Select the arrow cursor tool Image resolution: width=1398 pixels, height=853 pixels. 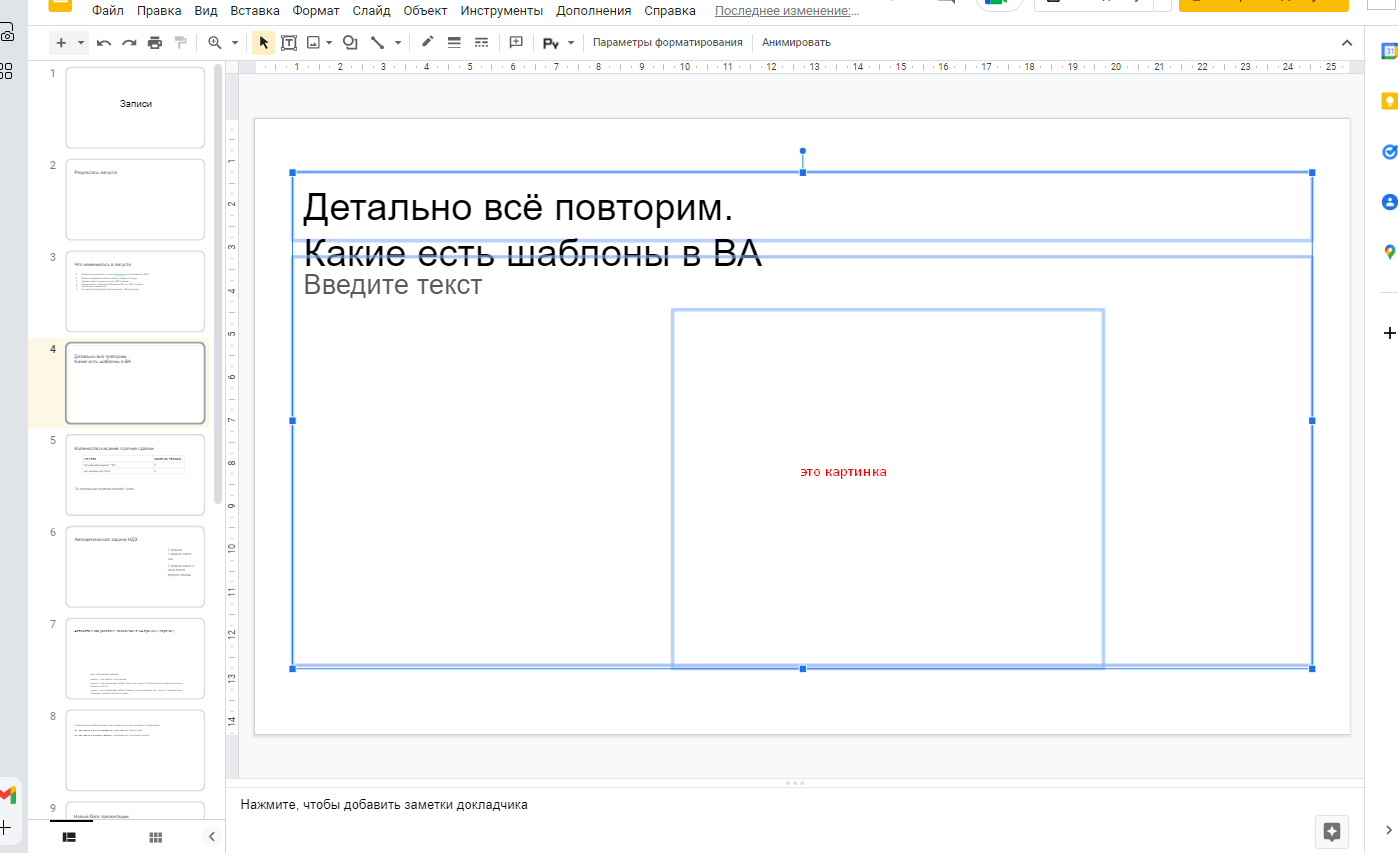pos(264,43)
